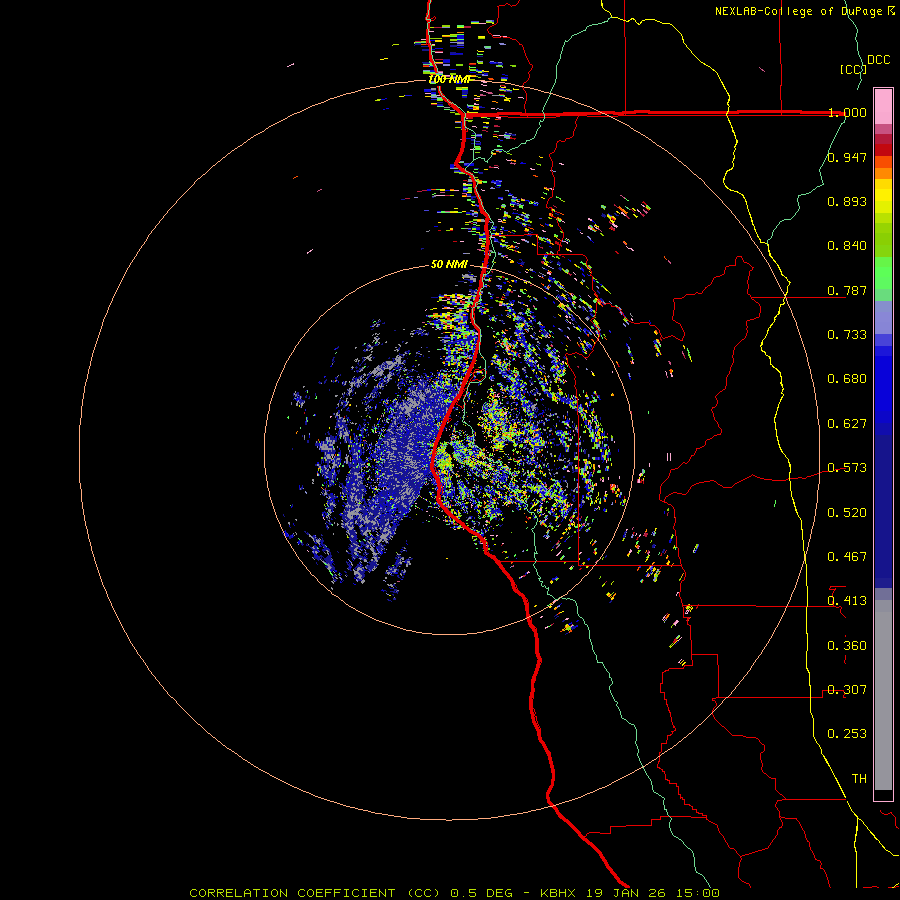Click the 0.413 color scale label
900x900 pixels.
(847, 601)
